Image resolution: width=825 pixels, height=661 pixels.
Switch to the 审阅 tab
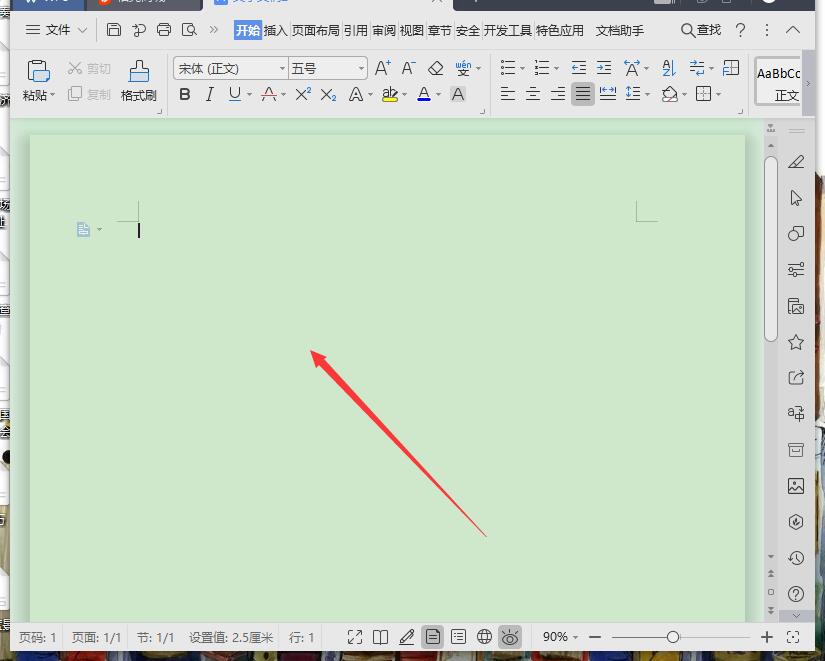point(384,31)
